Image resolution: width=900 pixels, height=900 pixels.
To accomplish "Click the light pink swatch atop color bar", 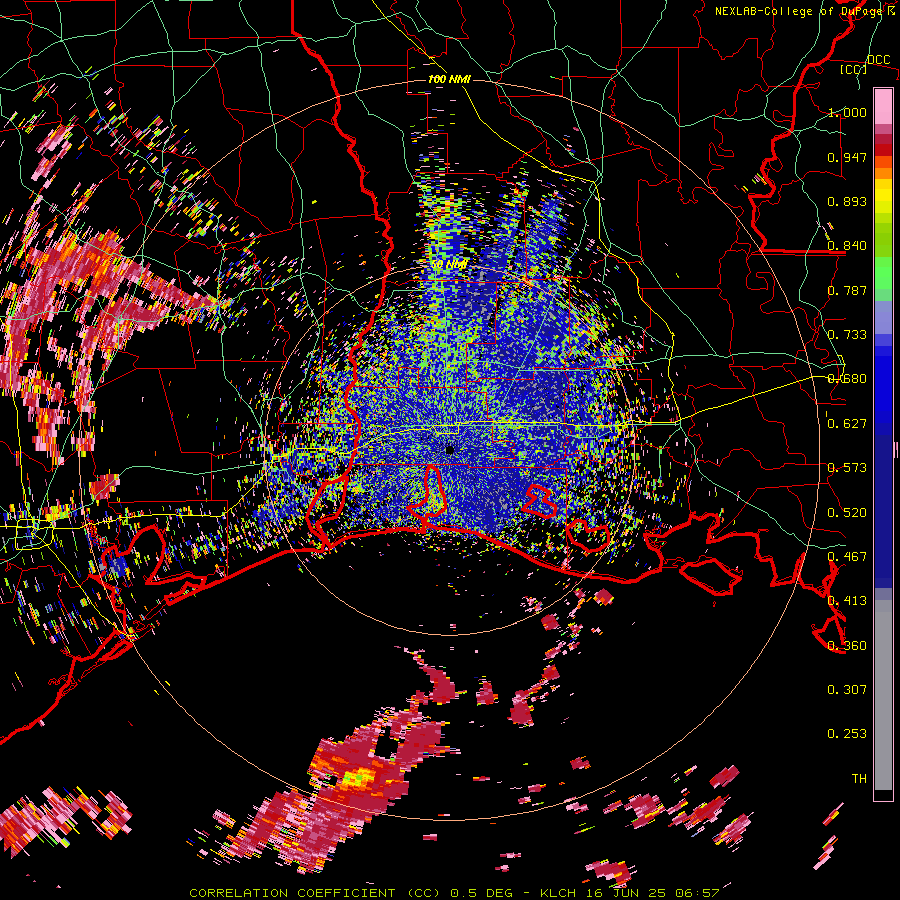I will tap(883, 106).
